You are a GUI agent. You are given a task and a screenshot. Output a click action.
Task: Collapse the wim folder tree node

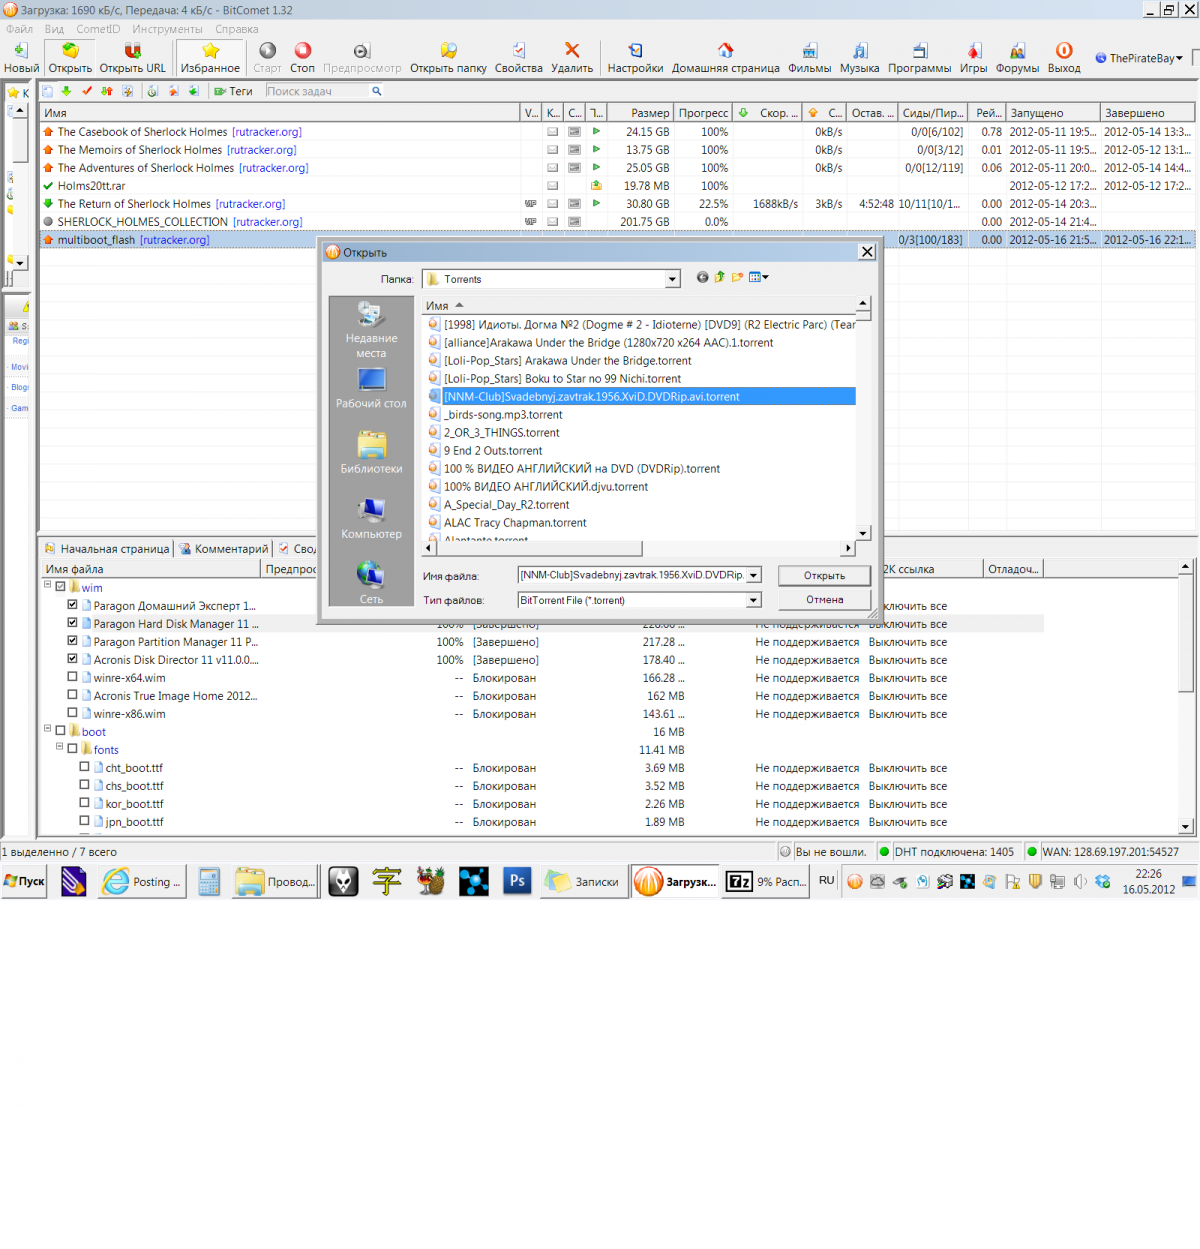point(47,585)
